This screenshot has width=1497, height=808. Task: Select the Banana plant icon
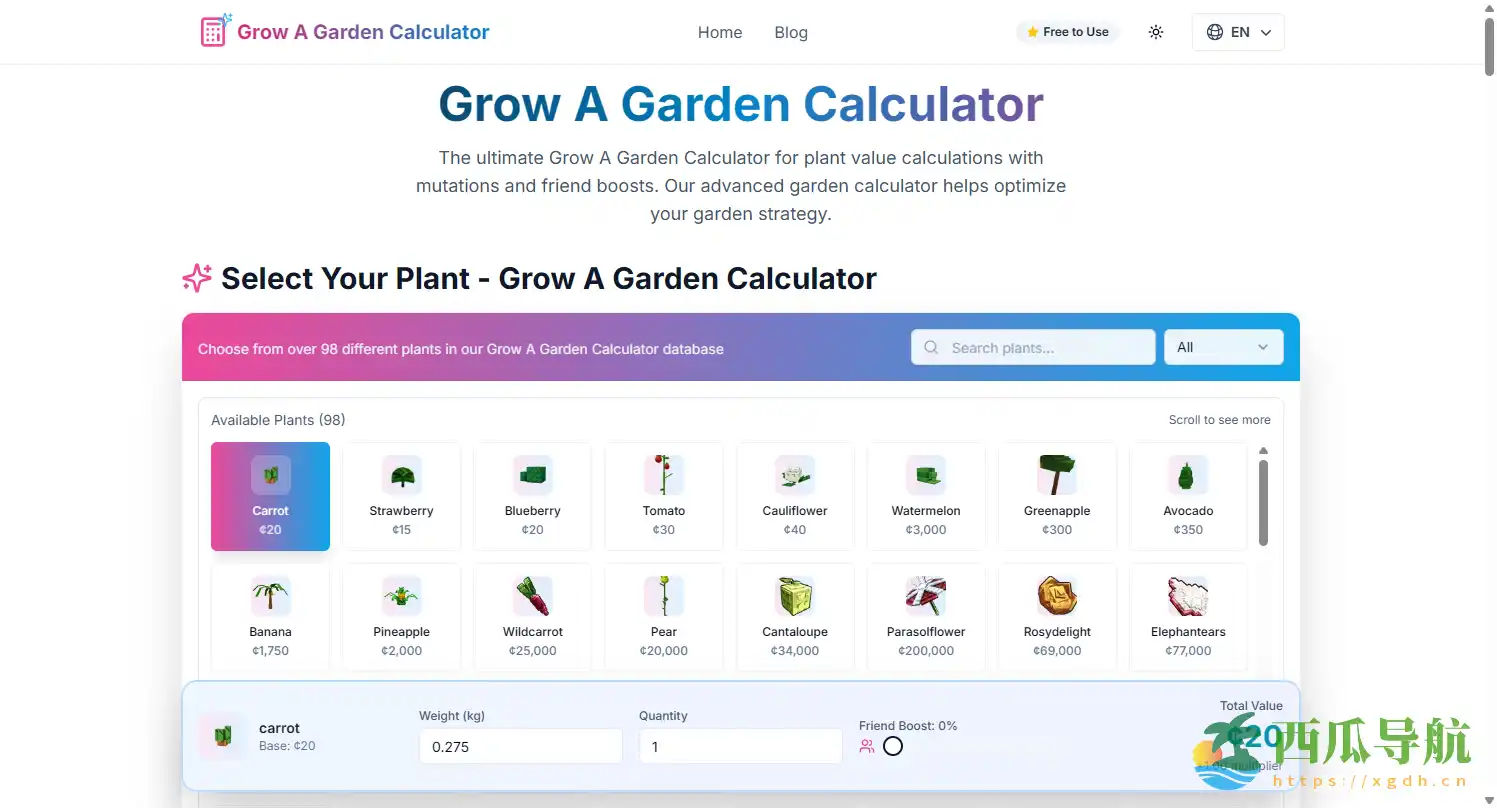point(270,597)
